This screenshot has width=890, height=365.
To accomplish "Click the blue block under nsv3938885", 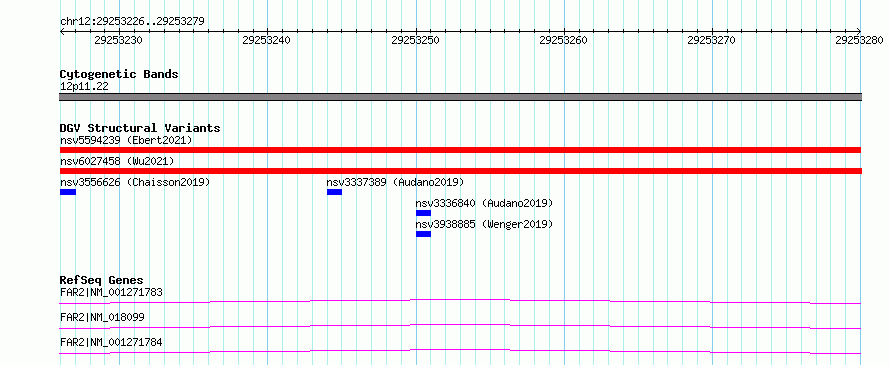I will tap(423, 234).
